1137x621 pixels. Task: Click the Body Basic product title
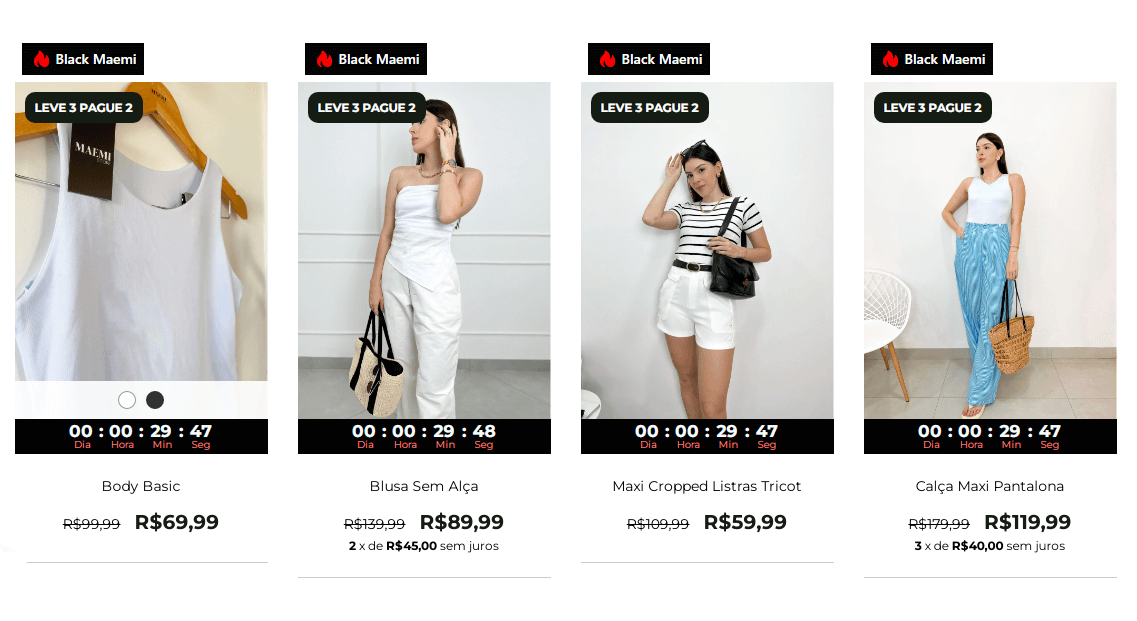[141, 486]
